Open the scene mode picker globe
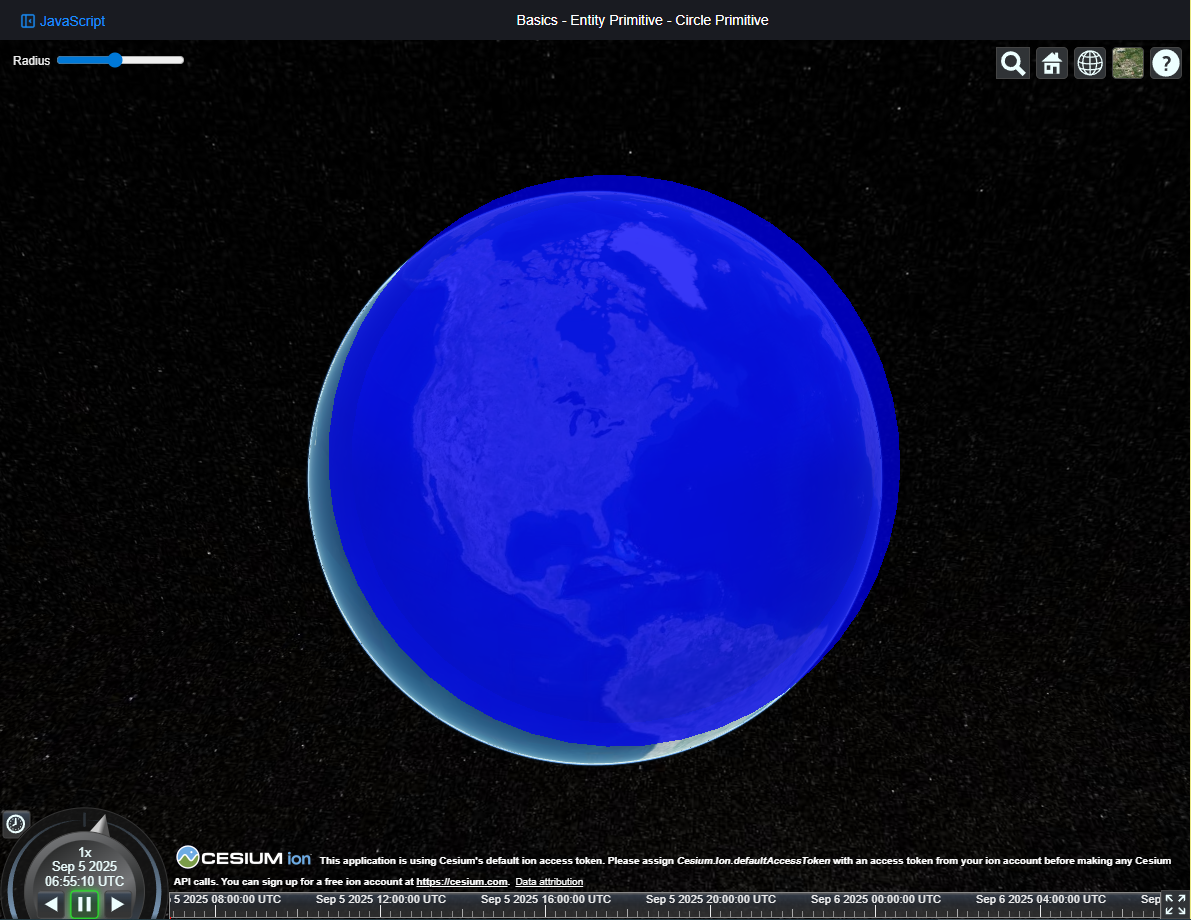This screenshot has height=920, width=1191. 1090,63
